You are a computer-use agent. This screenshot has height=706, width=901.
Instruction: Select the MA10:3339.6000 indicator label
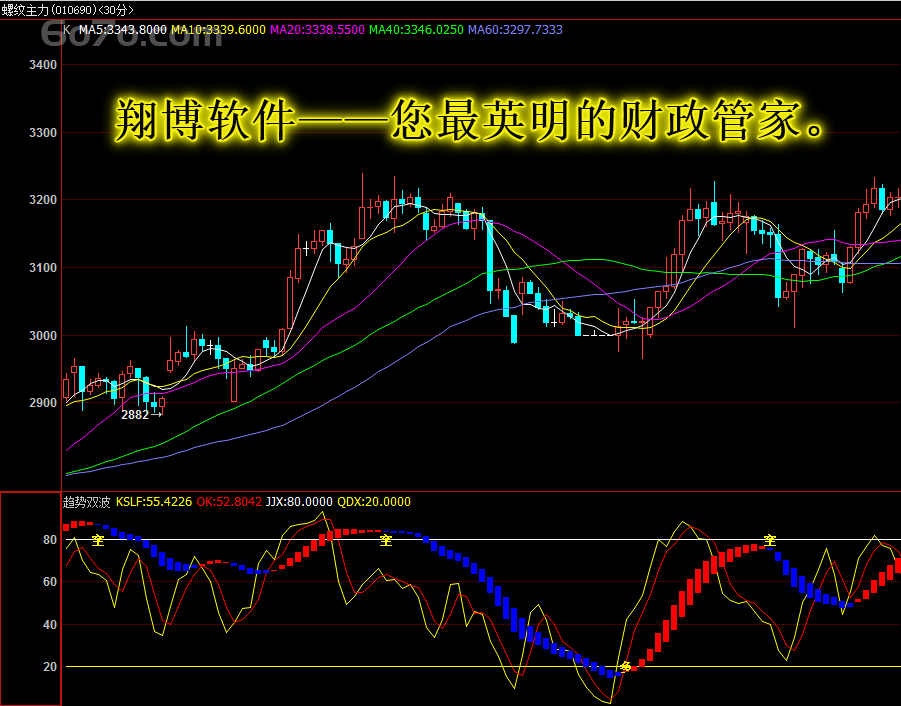tap(218, 30)
